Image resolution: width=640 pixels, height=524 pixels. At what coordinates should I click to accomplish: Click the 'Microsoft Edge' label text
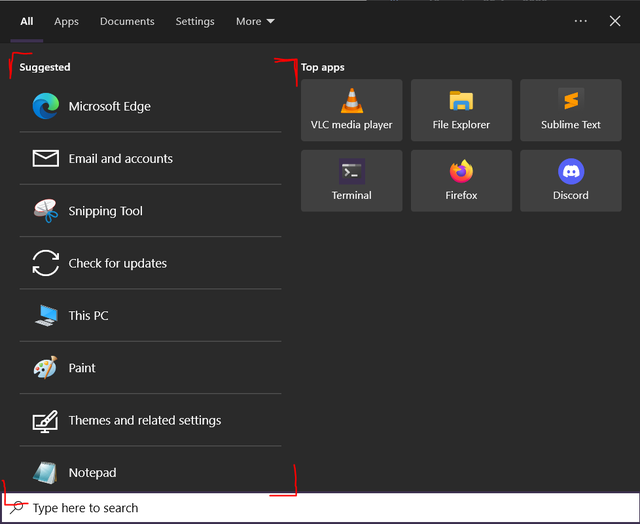click(109, 107)
